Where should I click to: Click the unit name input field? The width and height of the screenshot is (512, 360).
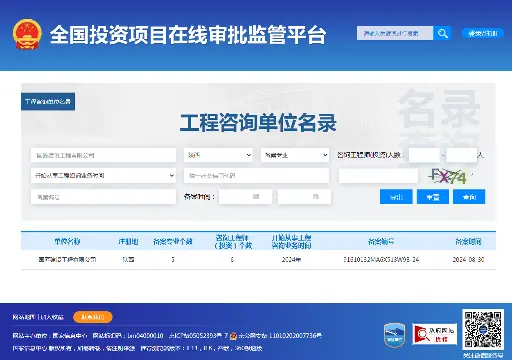(103, 155)
